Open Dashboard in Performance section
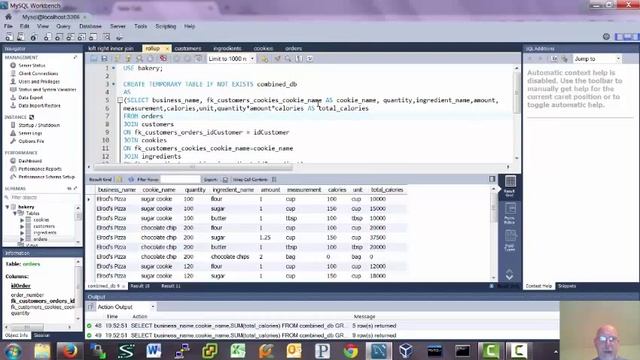Screen dimensions: 640x360 tap(30, 161)
